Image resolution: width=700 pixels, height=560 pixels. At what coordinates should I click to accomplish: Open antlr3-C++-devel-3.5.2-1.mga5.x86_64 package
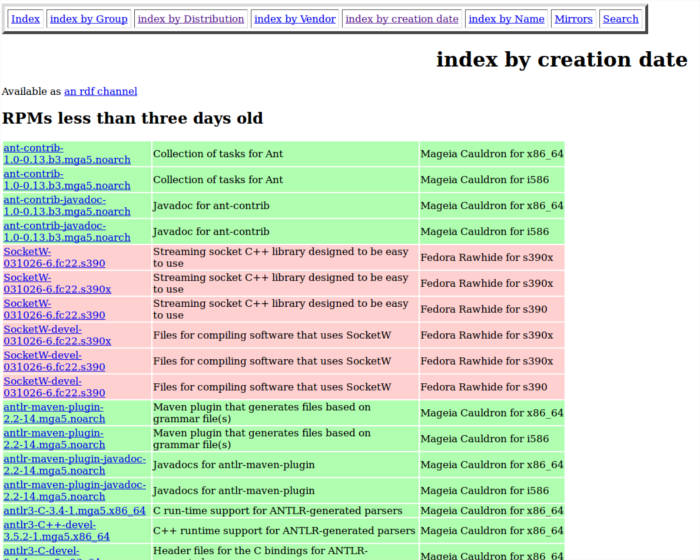pos(57,531)
